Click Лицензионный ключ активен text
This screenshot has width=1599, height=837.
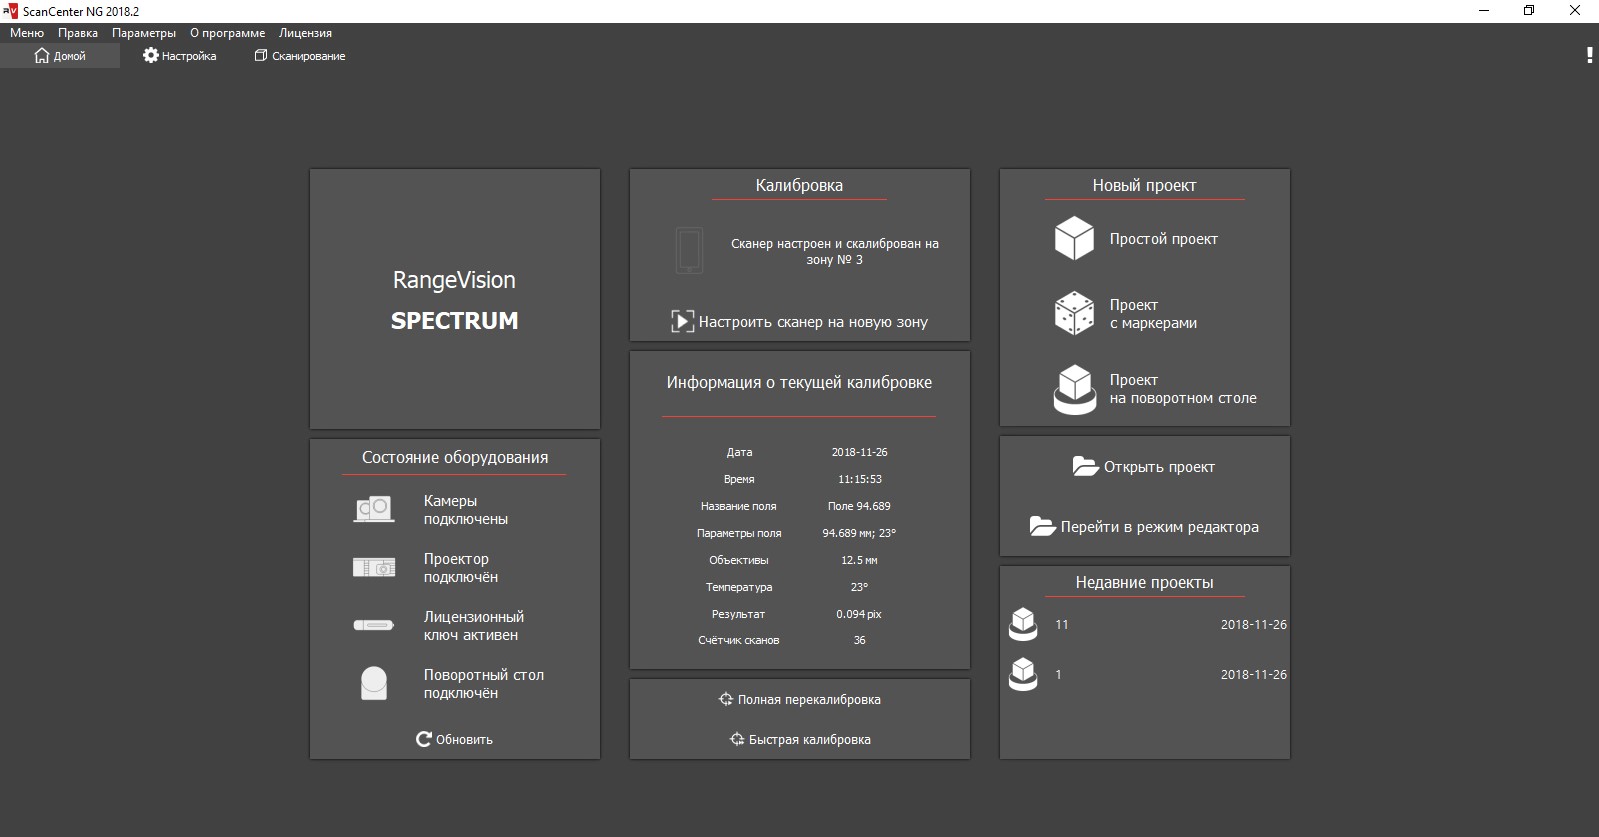474,626
